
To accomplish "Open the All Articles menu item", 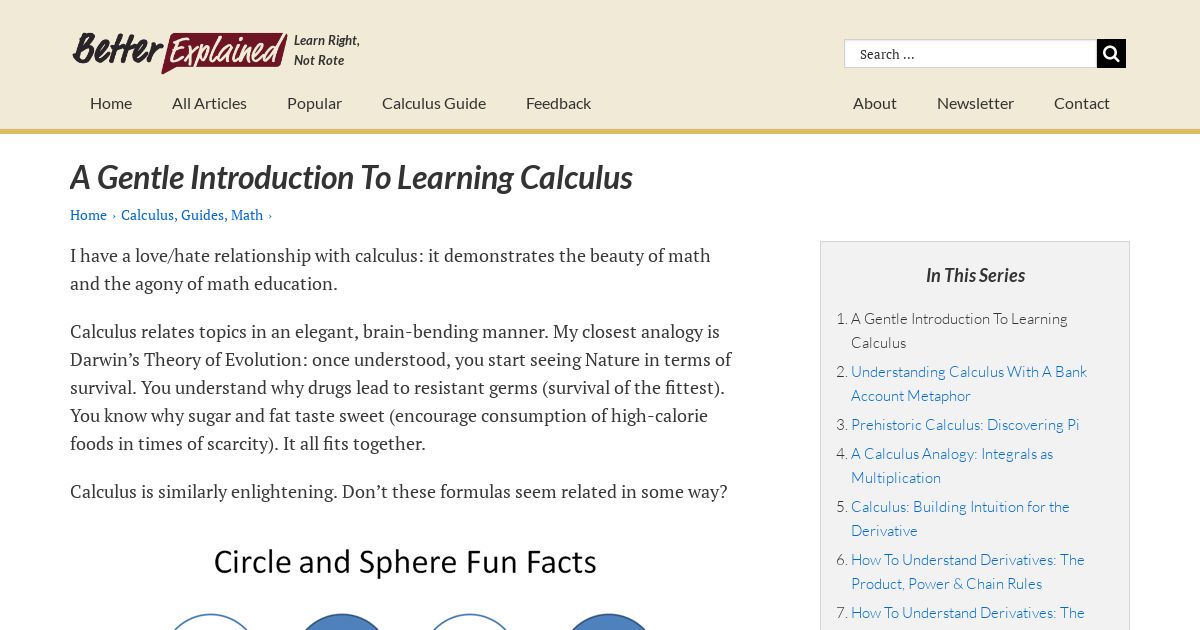I will (x=209, y=103).
